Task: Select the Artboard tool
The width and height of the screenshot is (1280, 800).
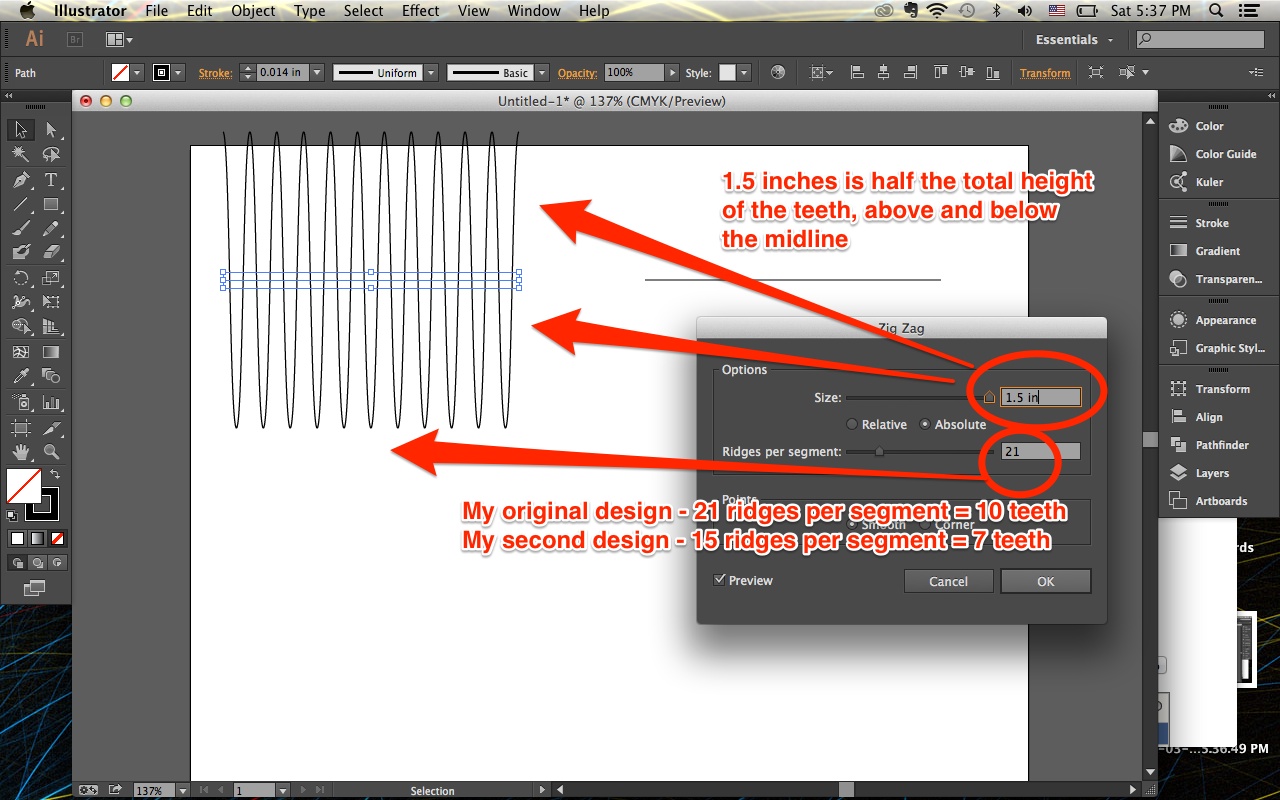Action: 20,427
